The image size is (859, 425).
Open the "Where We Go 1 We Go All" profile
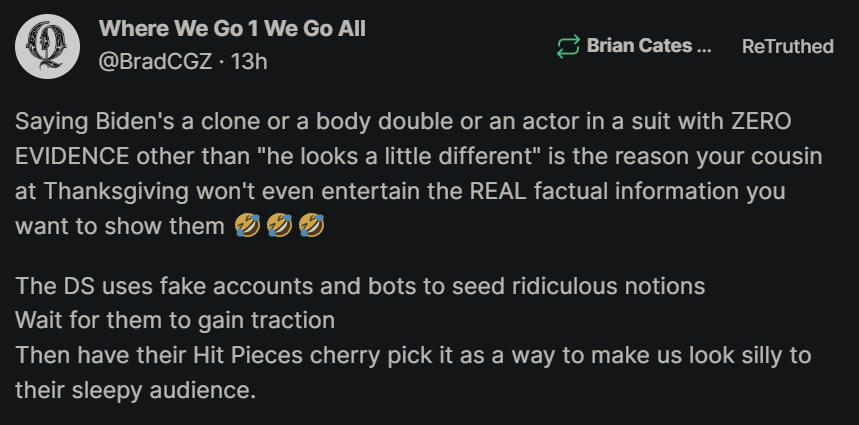coord(232,29)
